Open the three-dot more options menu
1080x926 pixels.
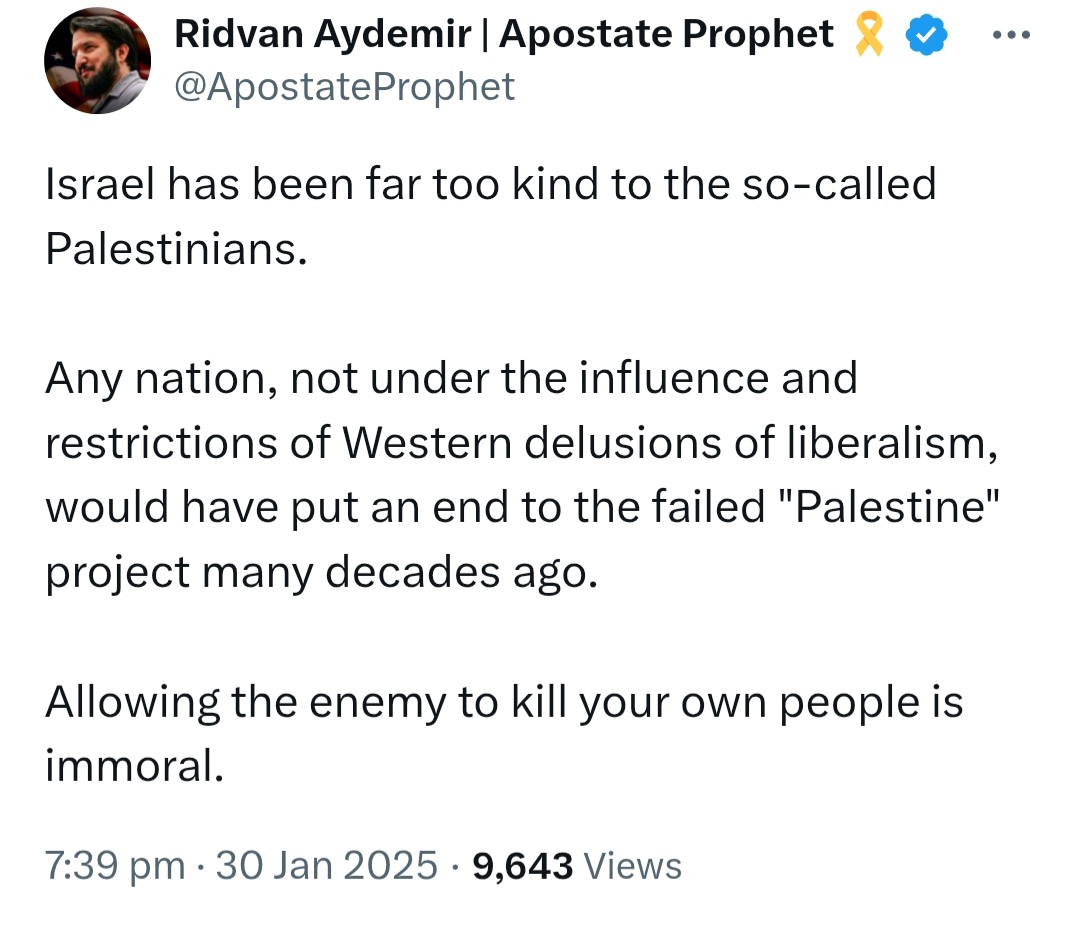[x=1011, y=34]
